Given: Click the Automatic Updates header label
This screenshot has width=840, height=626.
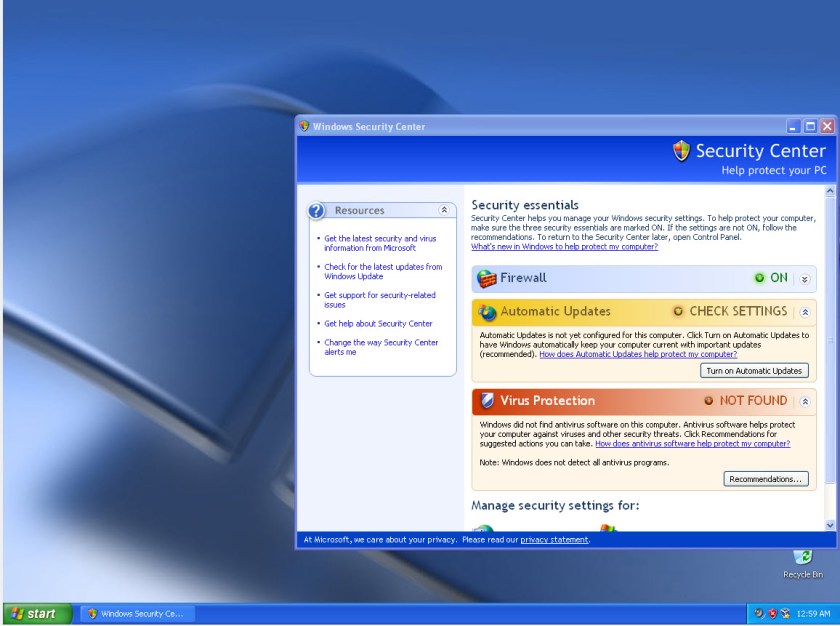Looking at the screenshot, I should tap(556, 311).
